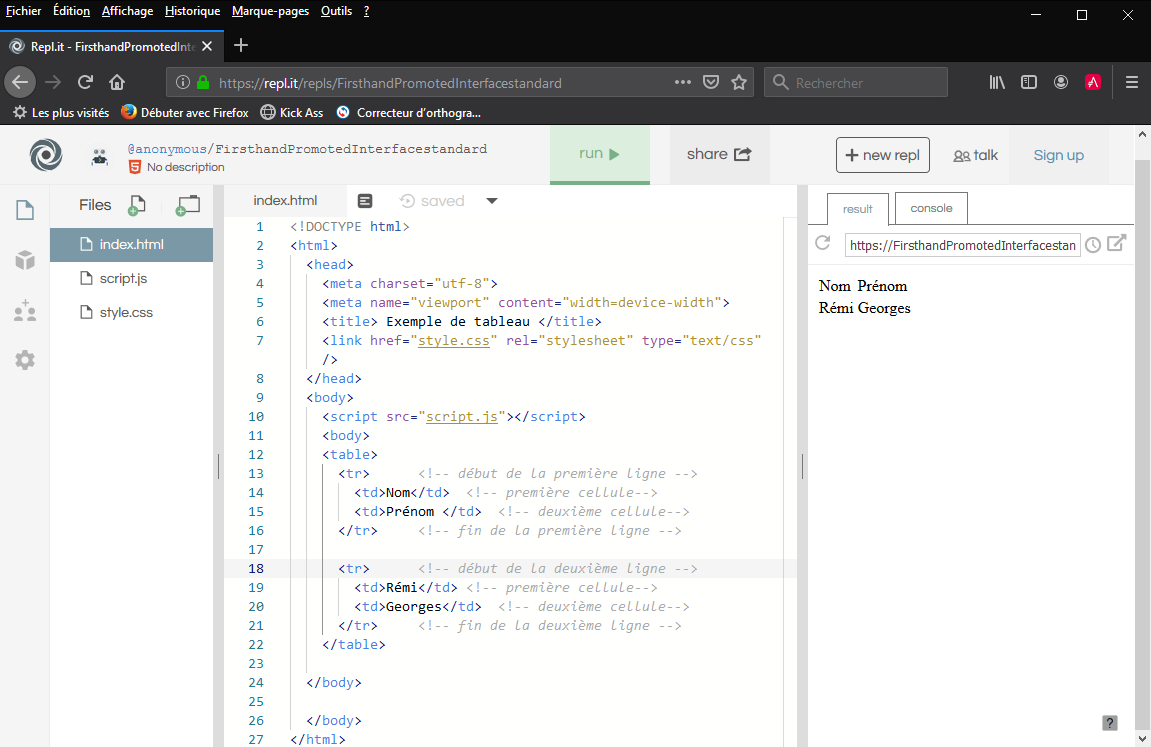This screenshot has height=747, width=1151.
Task: Switch to the result tab
Action: pyautogui.click(x=857, y=209)
